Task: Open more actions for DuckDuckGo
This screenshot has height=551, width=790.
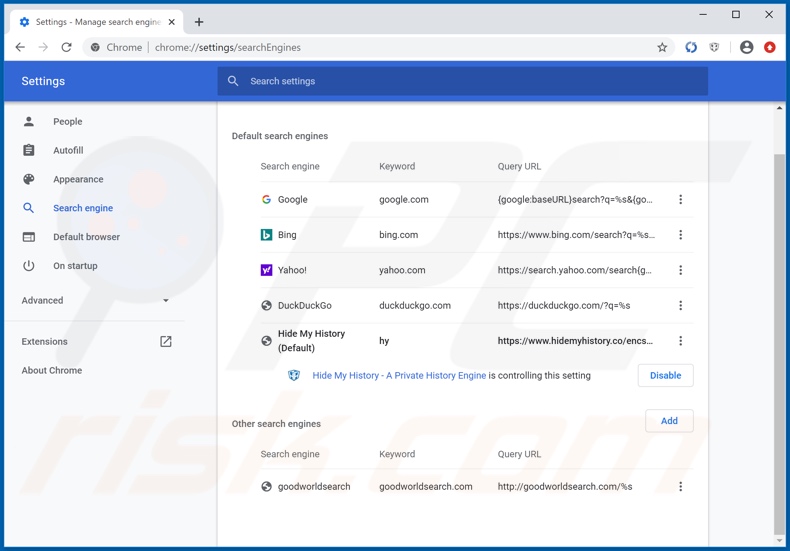Action: click(680, 305)
